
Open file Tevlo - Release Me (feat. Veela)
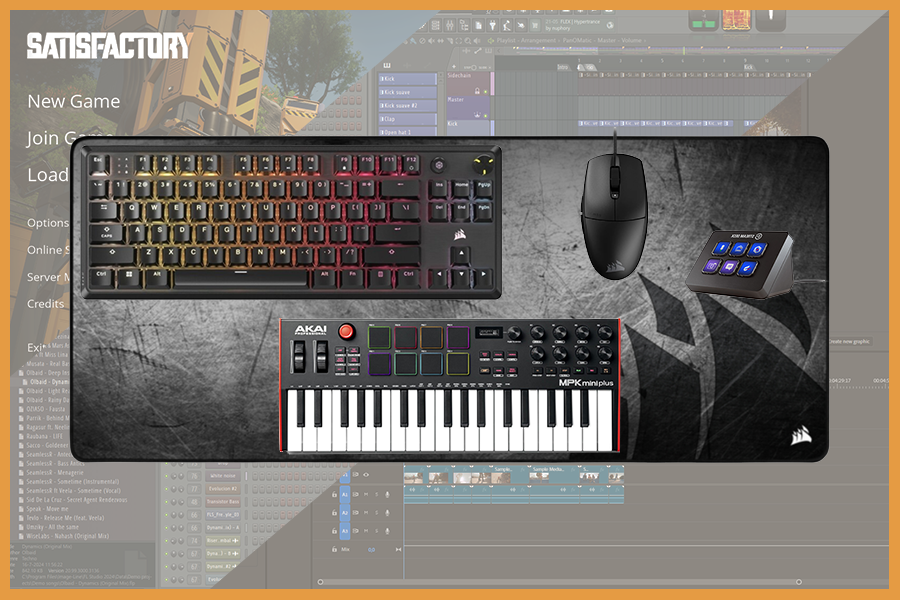63,518
